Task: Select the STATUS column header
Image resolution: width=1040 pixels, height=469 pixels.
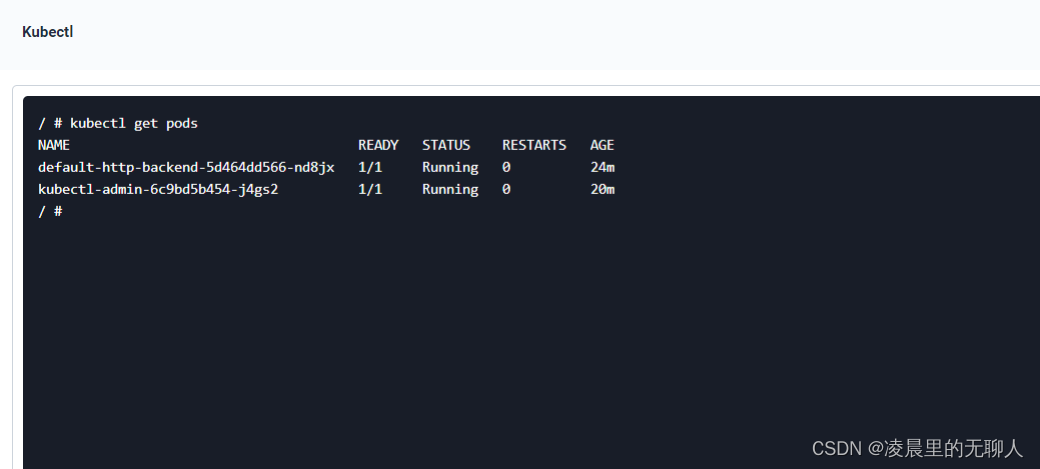Action: pyautogui.click(x=446, y=145)
